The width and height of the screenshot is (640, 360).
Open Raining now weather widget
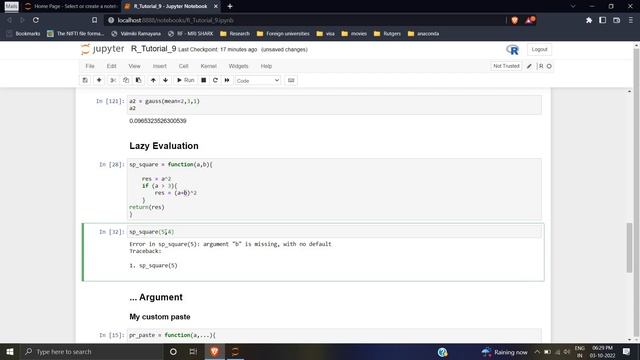504,352
